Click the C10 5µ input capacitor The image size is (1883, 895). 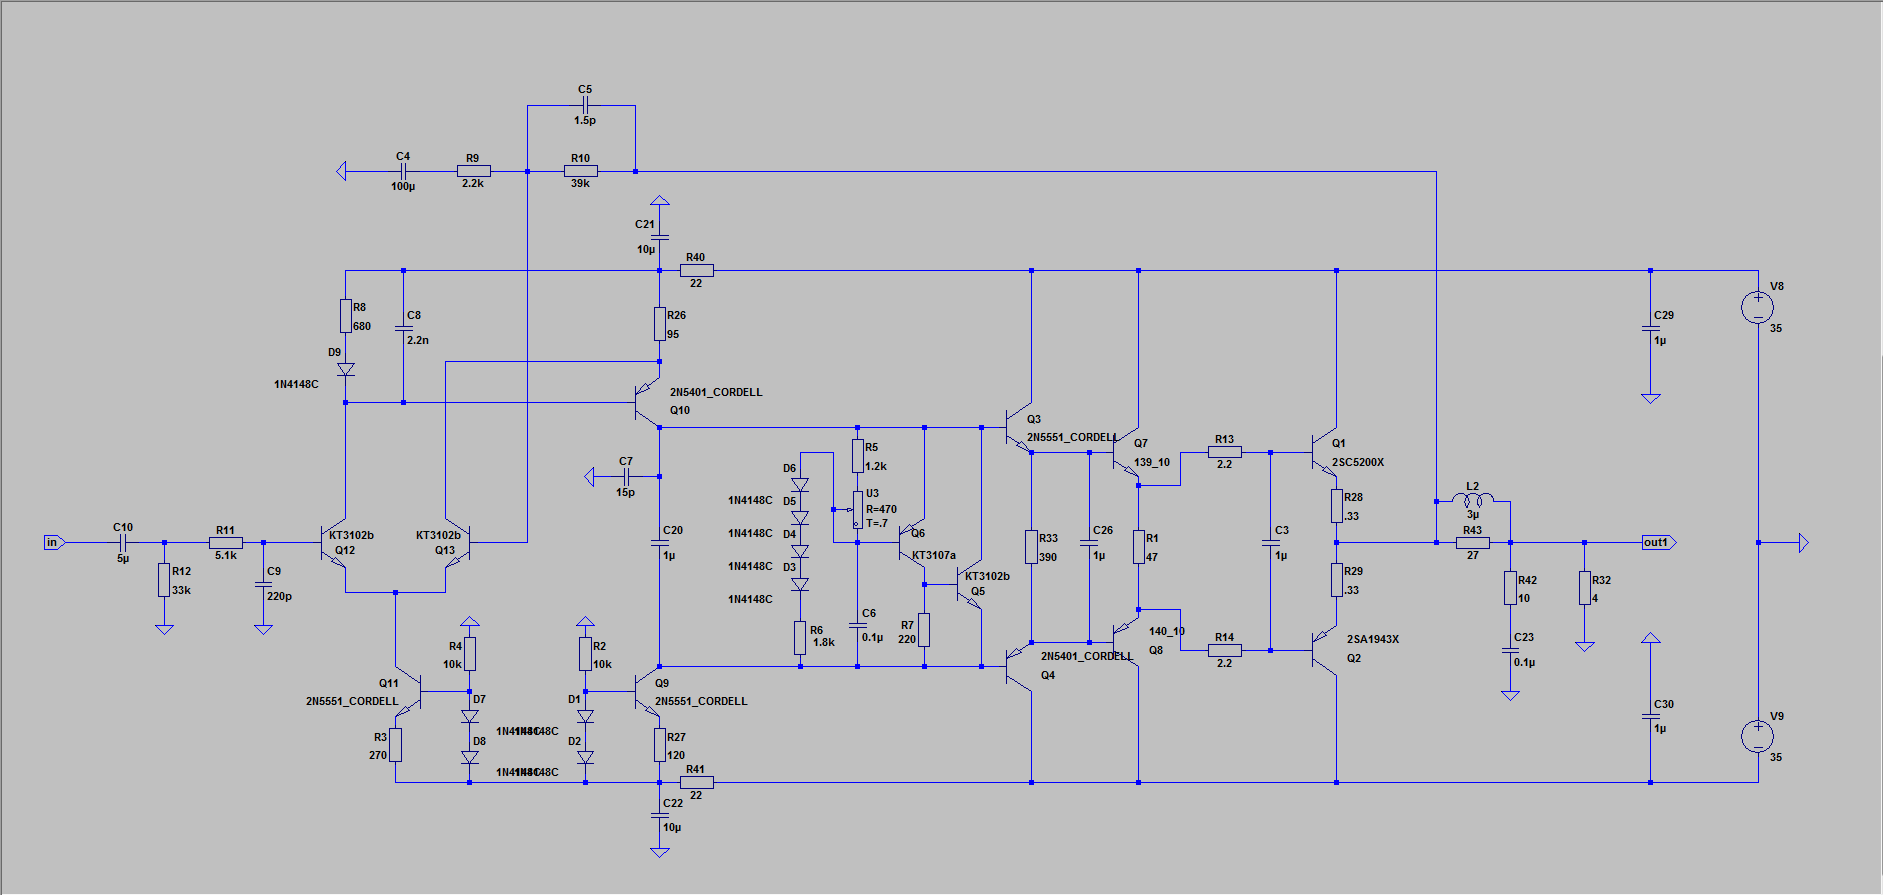tap(123, 543)
